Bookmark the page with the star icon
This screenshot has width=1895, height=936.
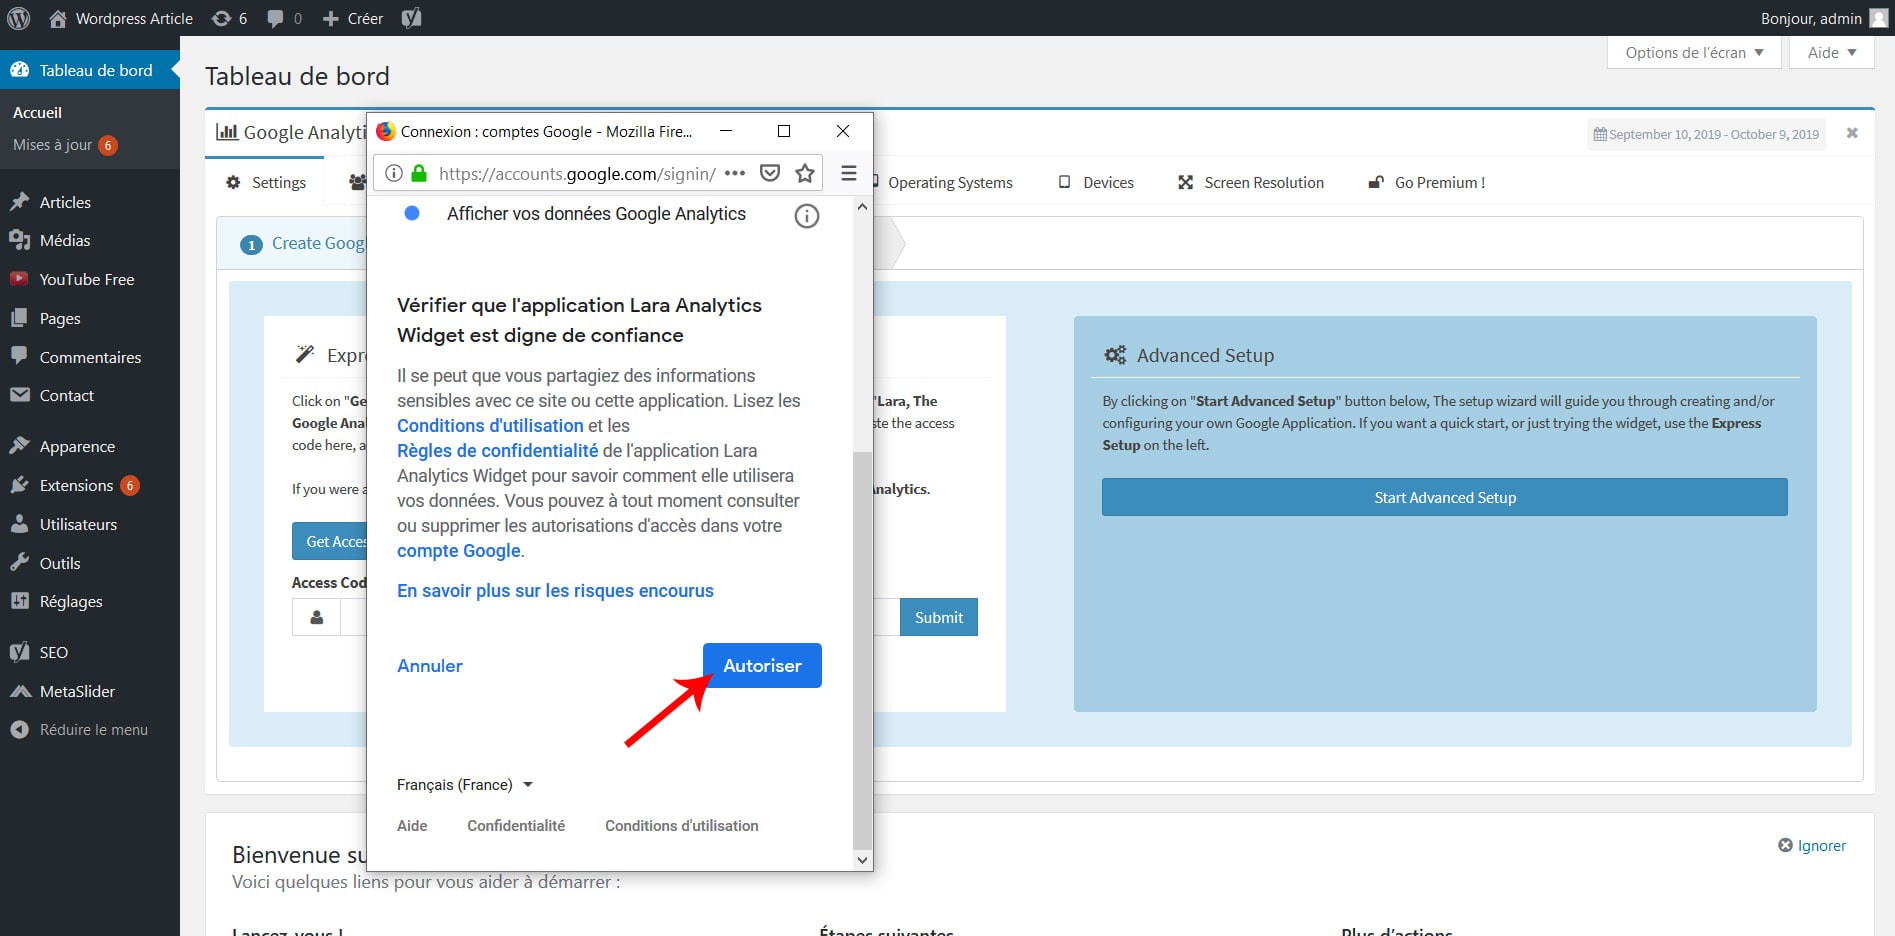(805, 173)
